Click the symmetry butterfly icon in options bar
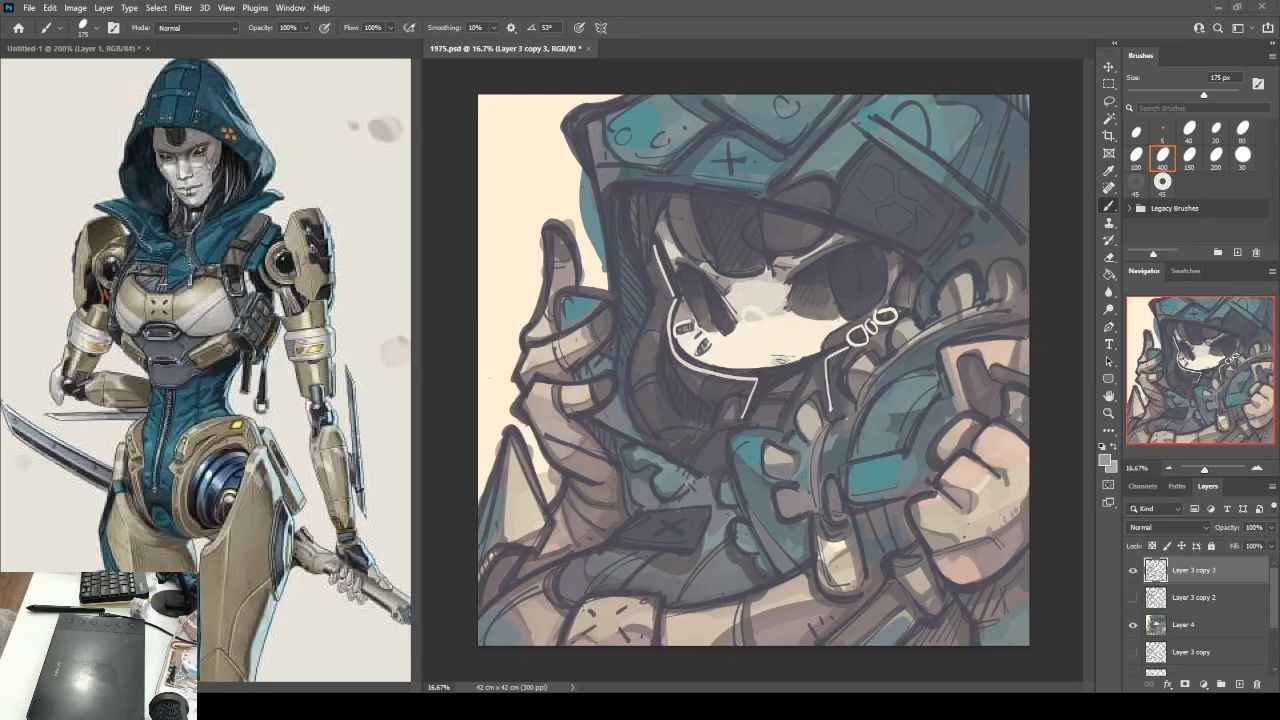This screenshot has height=720, width=1280. tap(601, 28)
